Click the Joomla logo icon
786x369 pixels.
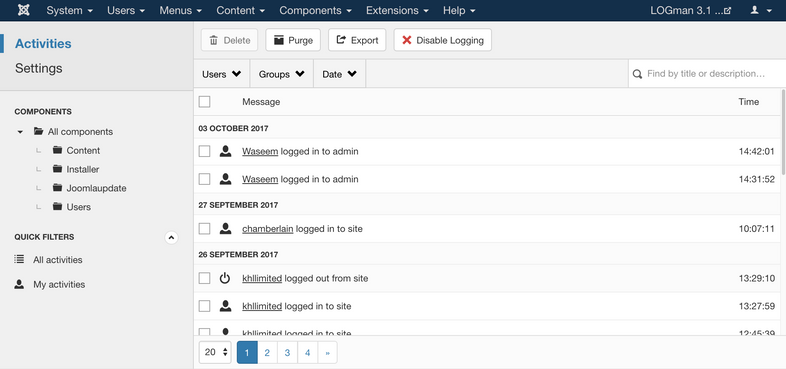24,10
